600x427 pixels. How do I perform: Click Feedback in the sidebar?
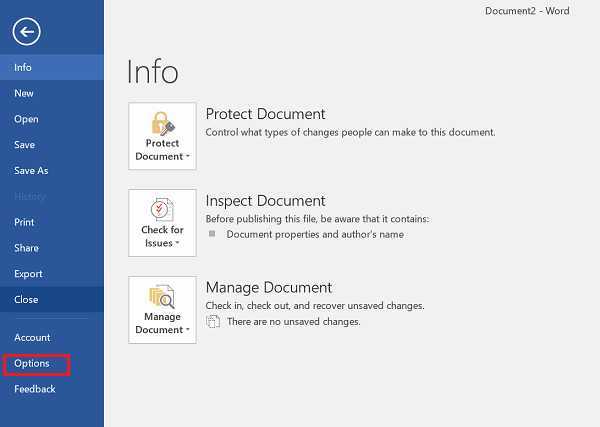coord(52,389)
